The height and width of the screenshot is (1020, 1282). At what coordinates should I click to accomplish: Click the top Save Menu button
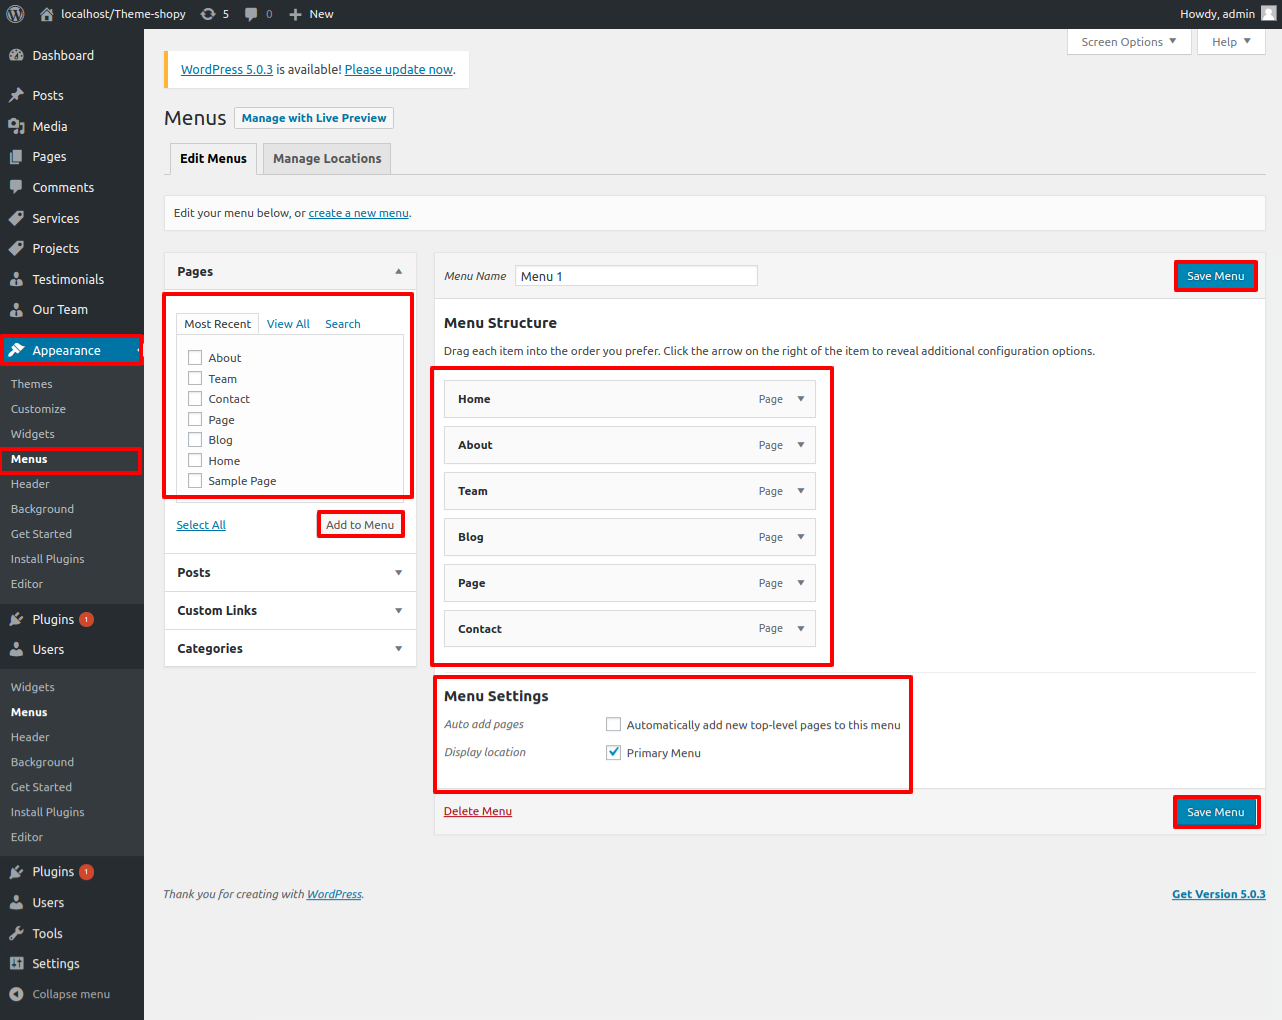point(1215,276)
